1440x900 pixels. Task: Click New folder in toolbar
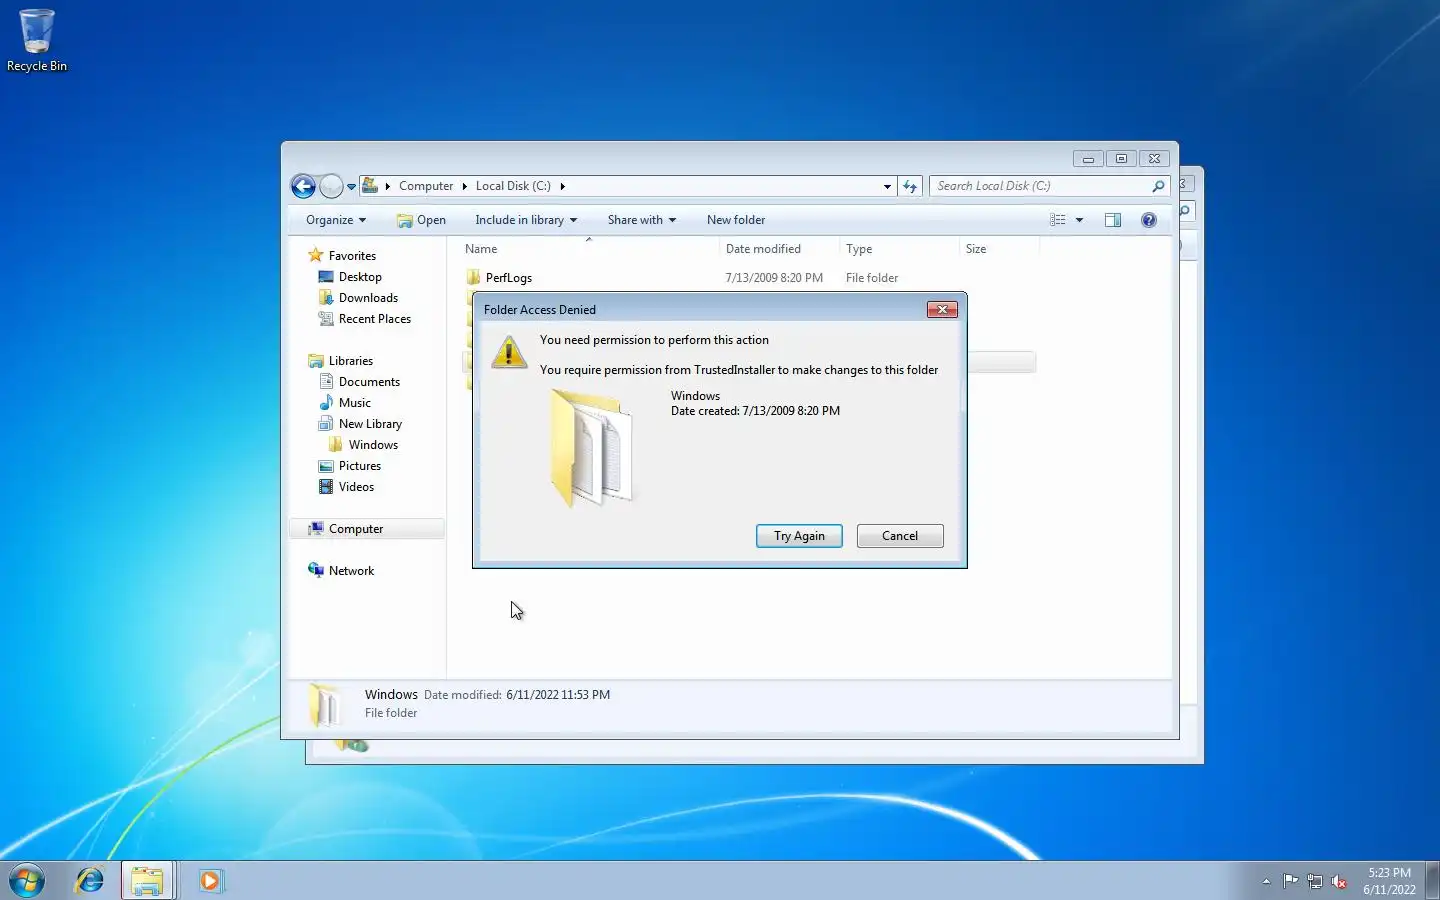(736, 220)
